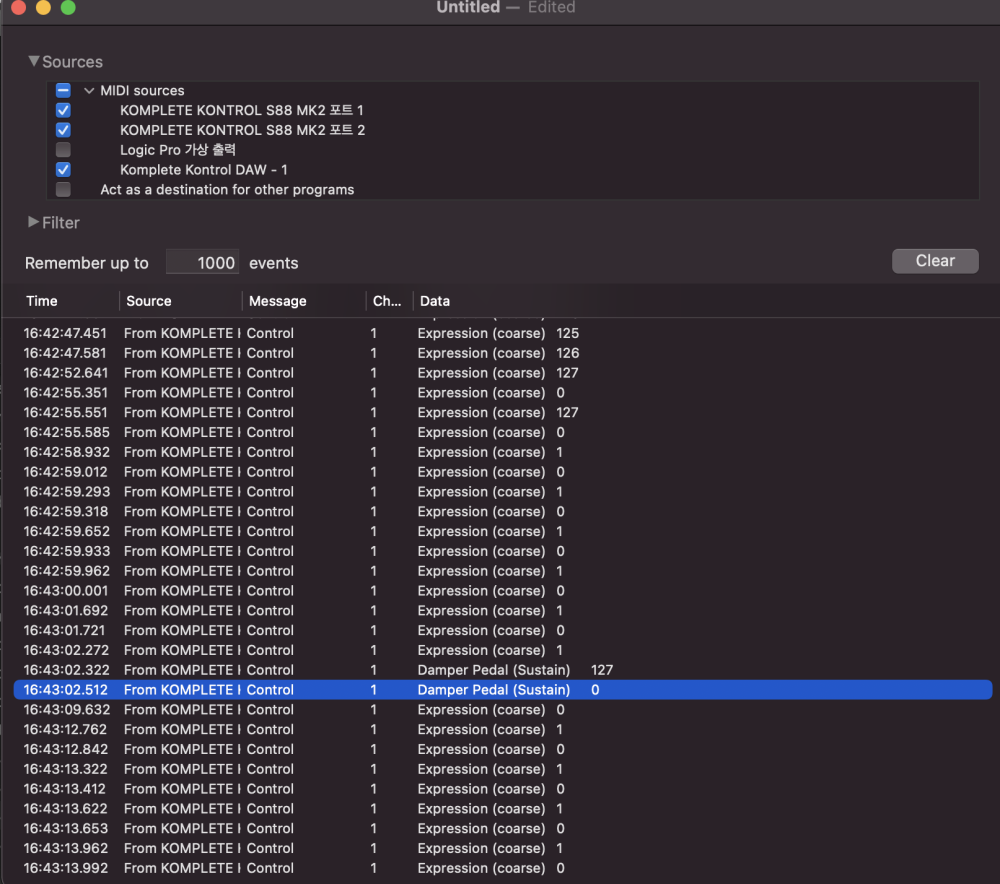Image resolution: width=1000 pixels, height=884 pixels.
Task: Select the event row at 16:43:01.692
Action: point(503,610)
